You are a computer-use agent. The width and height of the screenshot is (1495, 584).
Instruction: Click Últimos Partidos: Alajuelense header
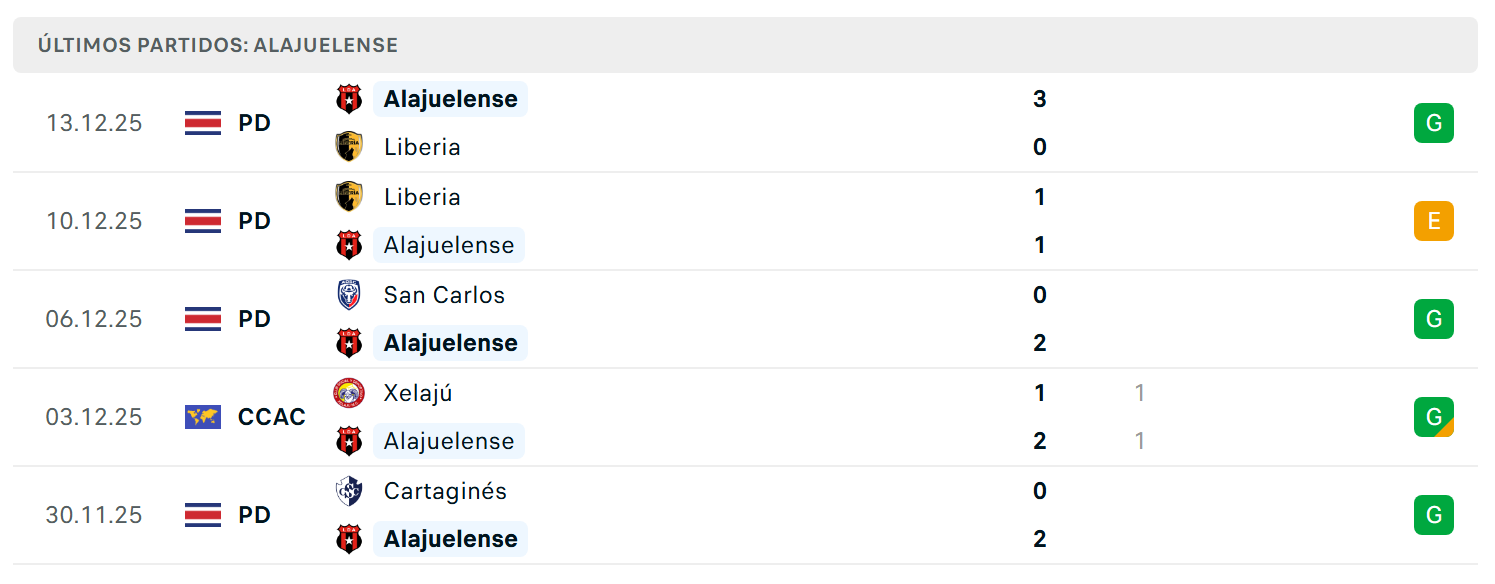click(x=218, y=45)
